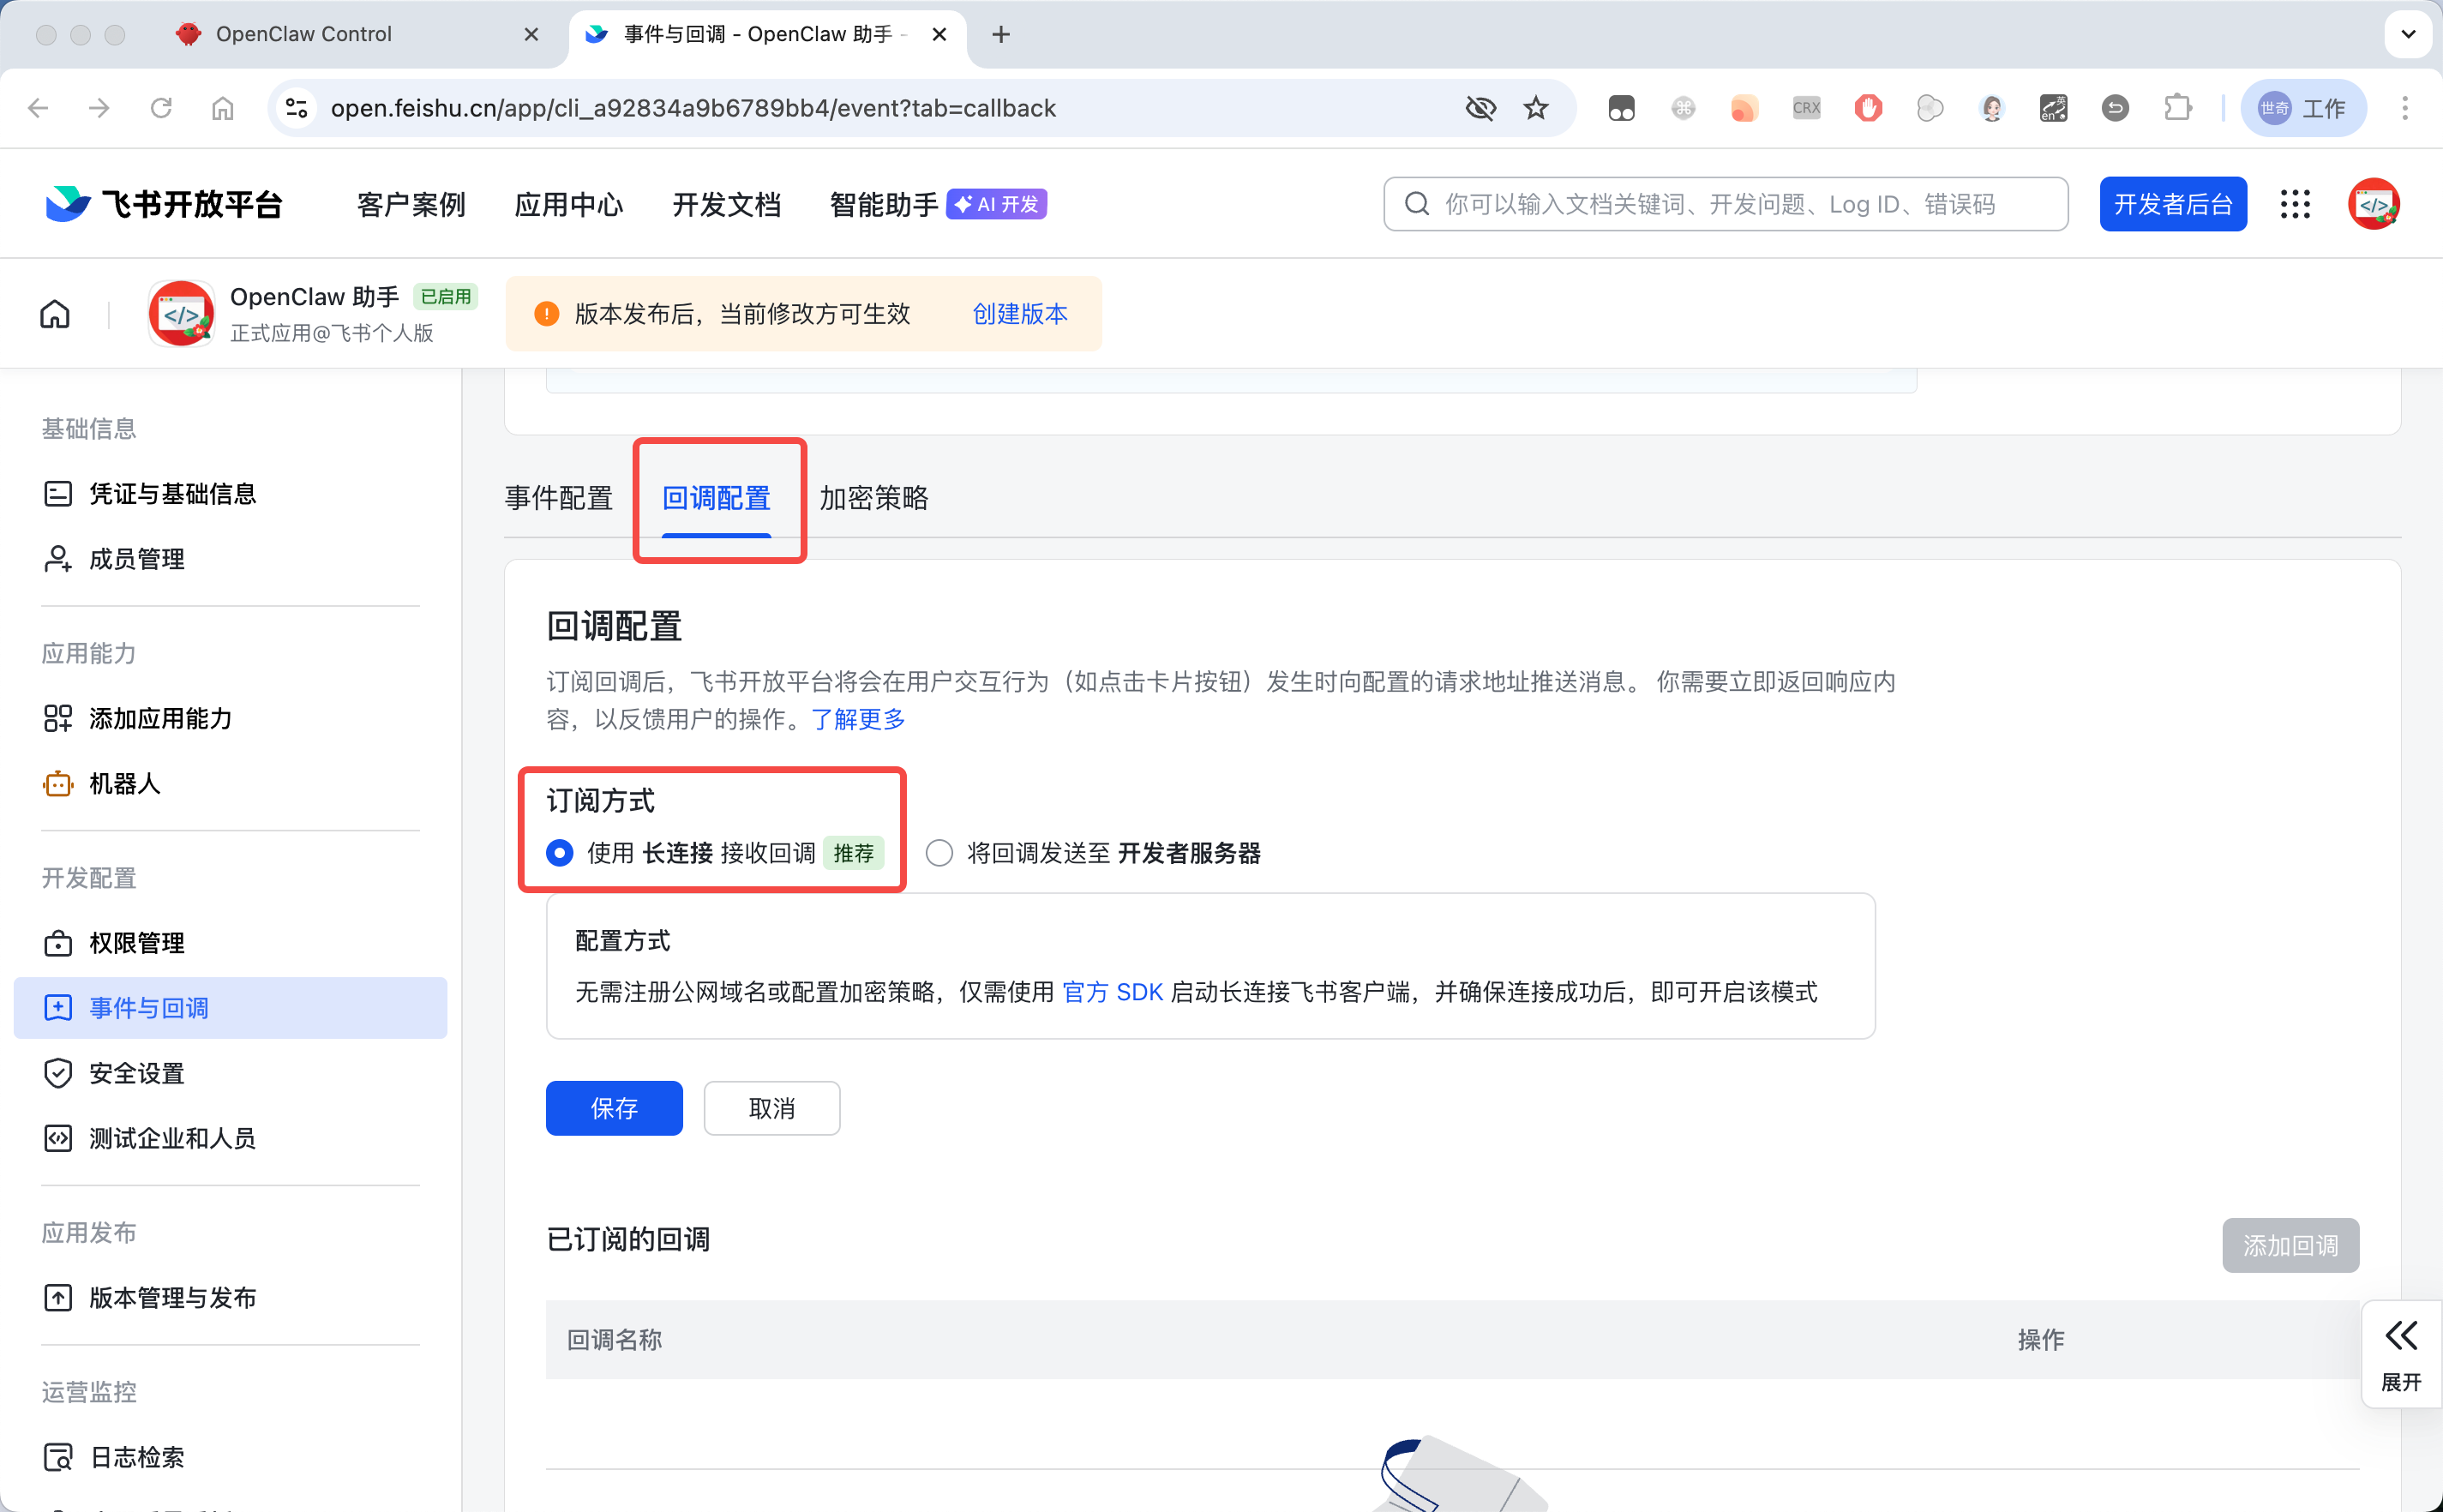Viewport: 2443px width, 1512px height.
Task: Open the browser overflow menu
Action: tap(2405, 108)
